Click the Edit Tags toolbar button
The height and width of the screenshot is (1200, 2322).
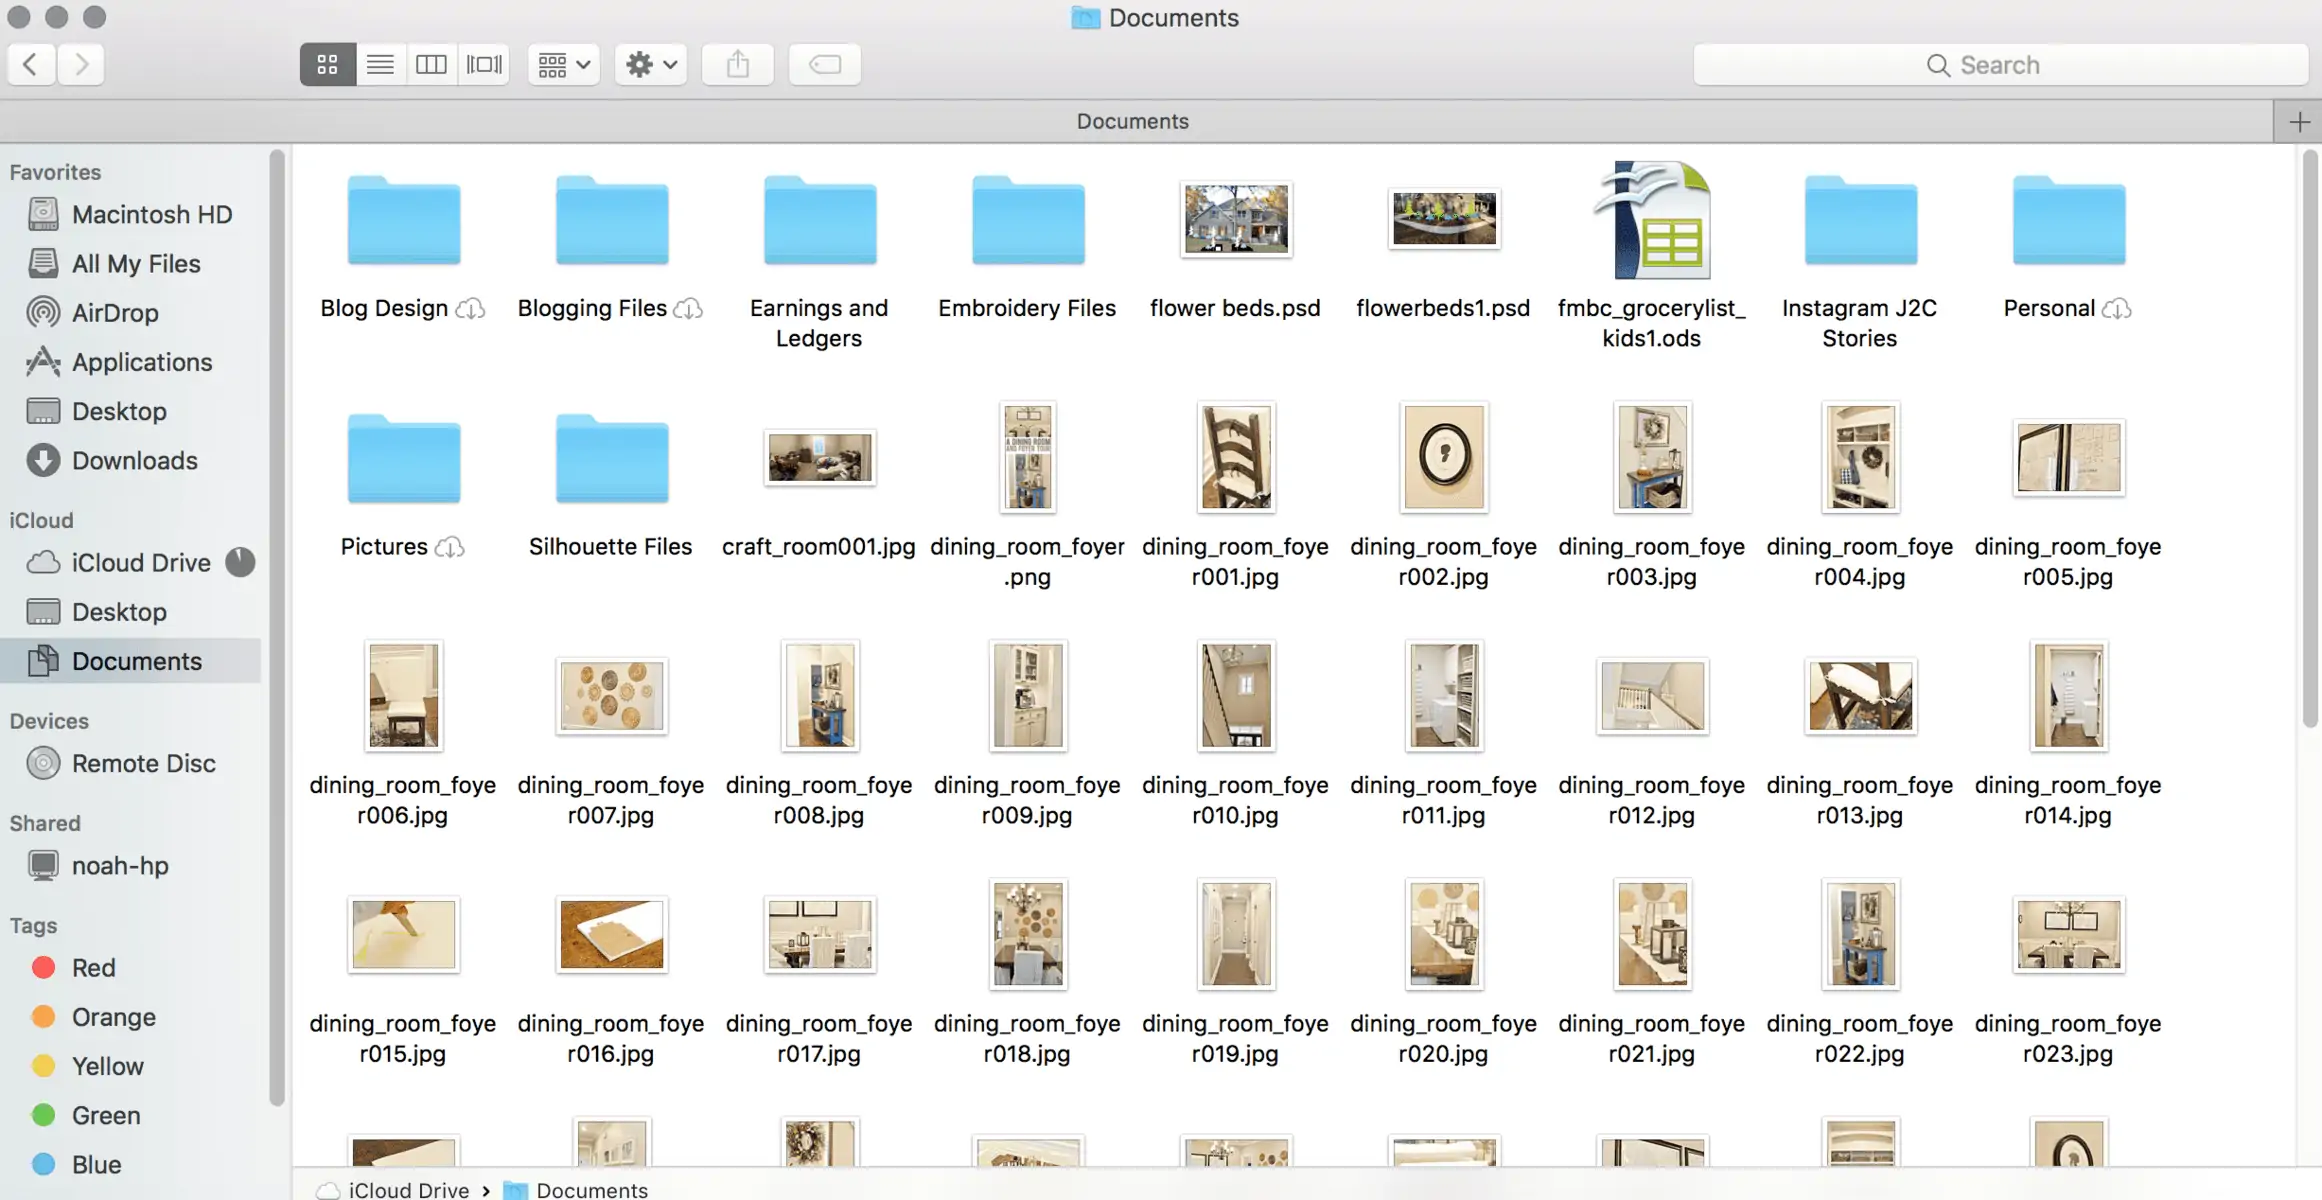[825, 64]
